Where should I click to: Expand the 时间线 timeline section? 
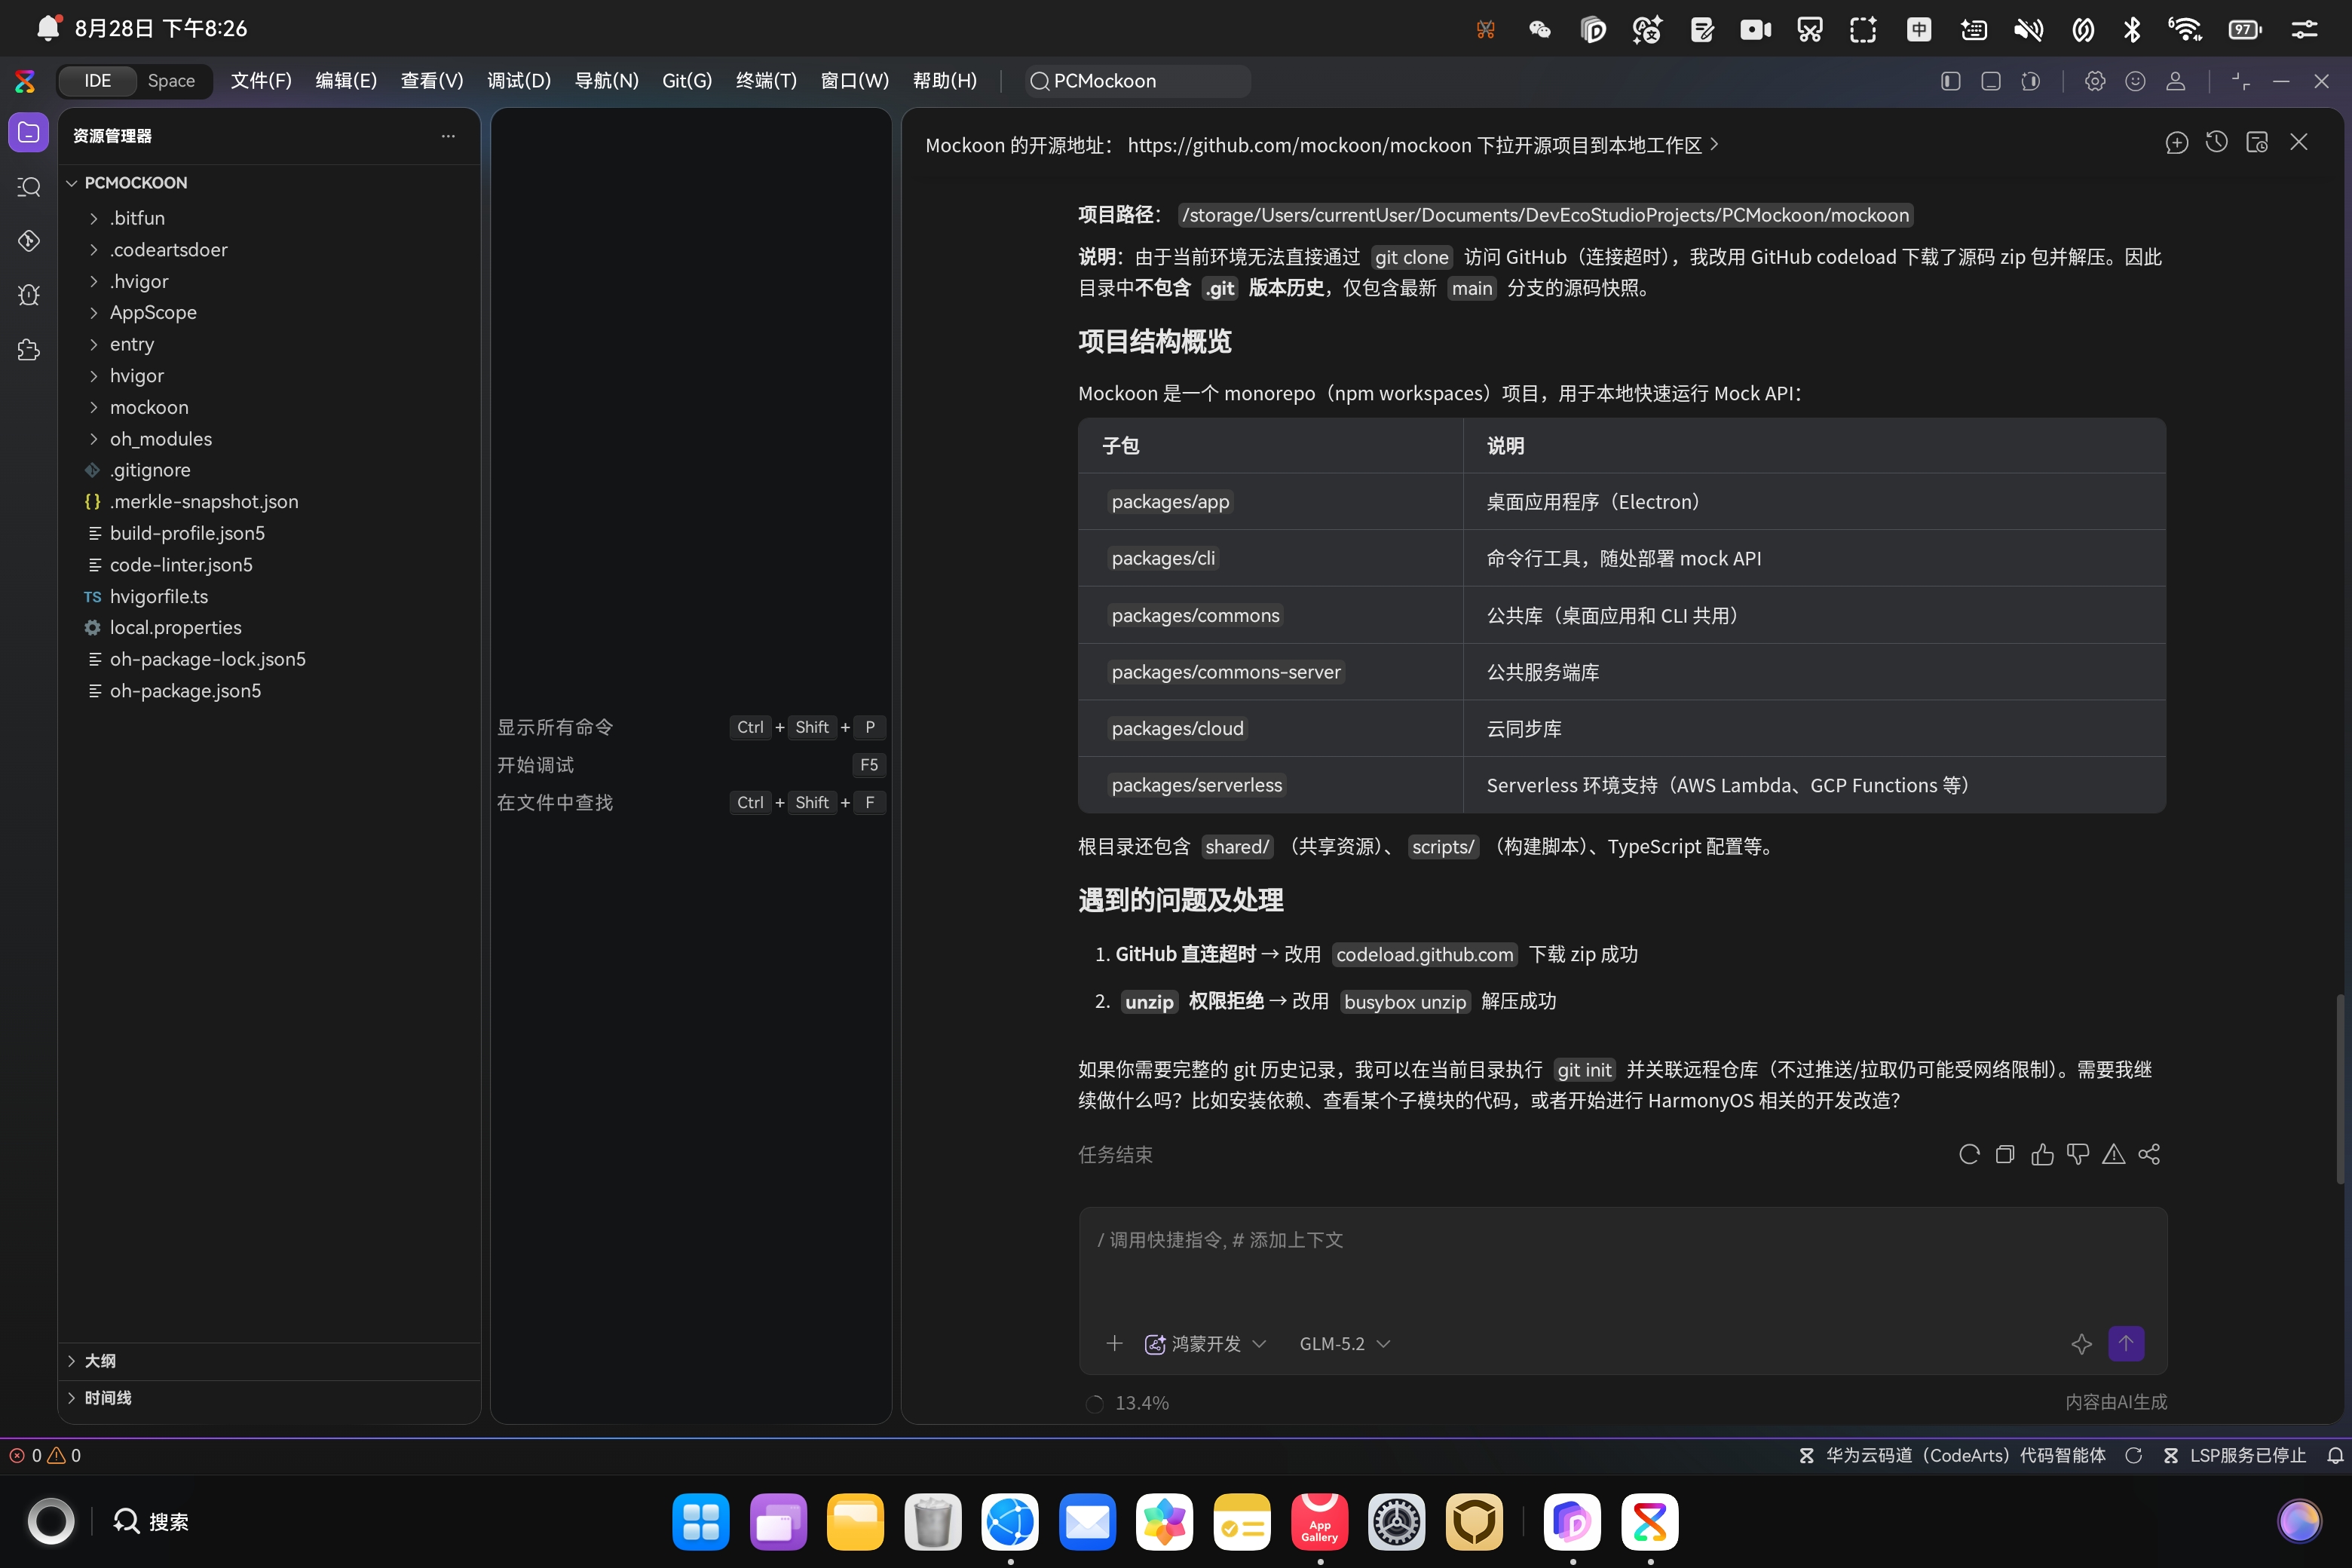(x=269, y=1398)
